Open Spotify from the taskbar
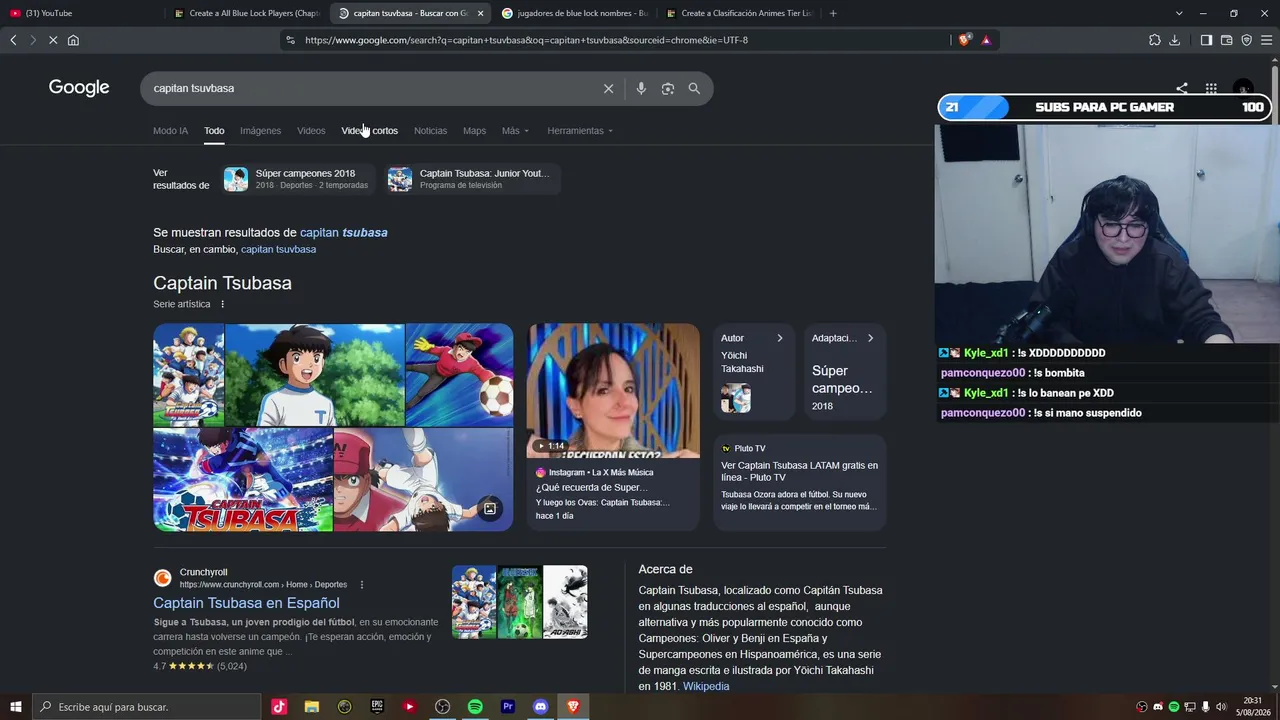 (475, 707)
